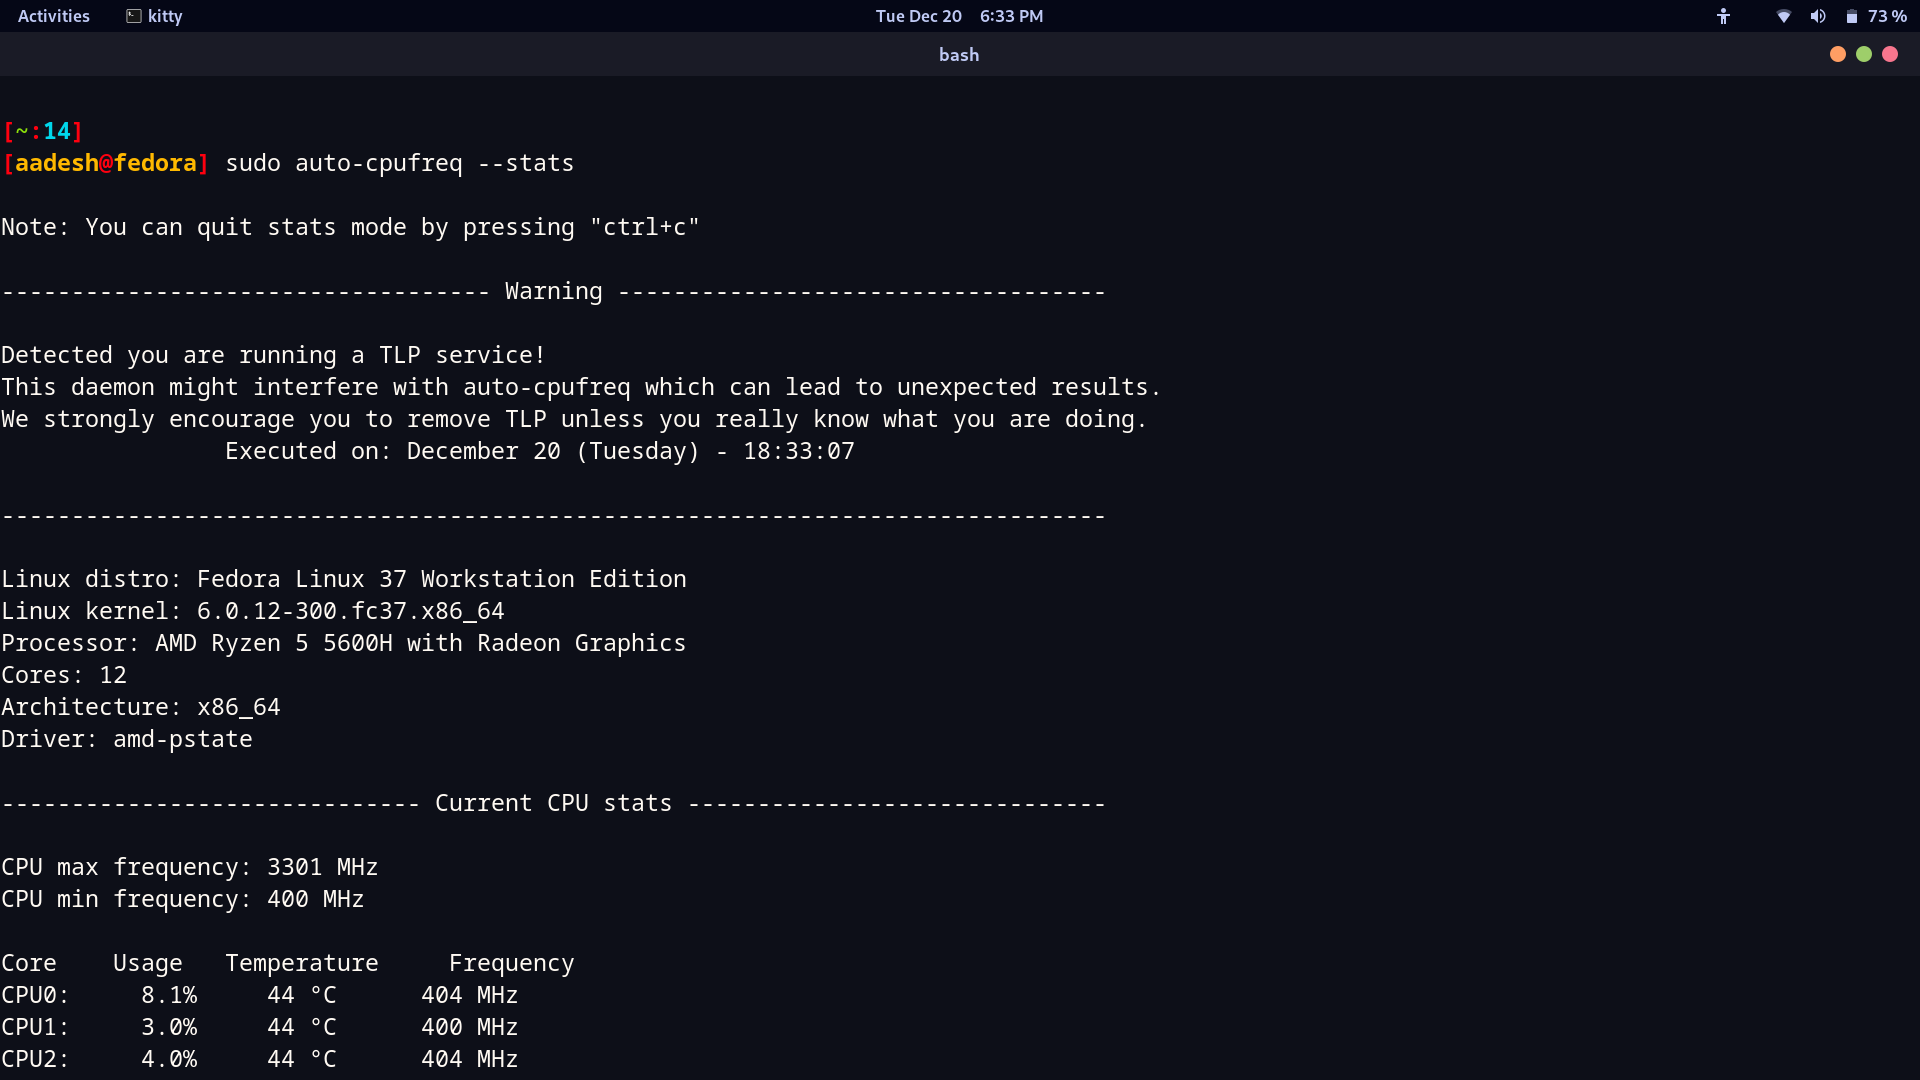Click the kitty terminal icon beside the app name
The image size is (1920, 1080).
click(x=133, y=16)
